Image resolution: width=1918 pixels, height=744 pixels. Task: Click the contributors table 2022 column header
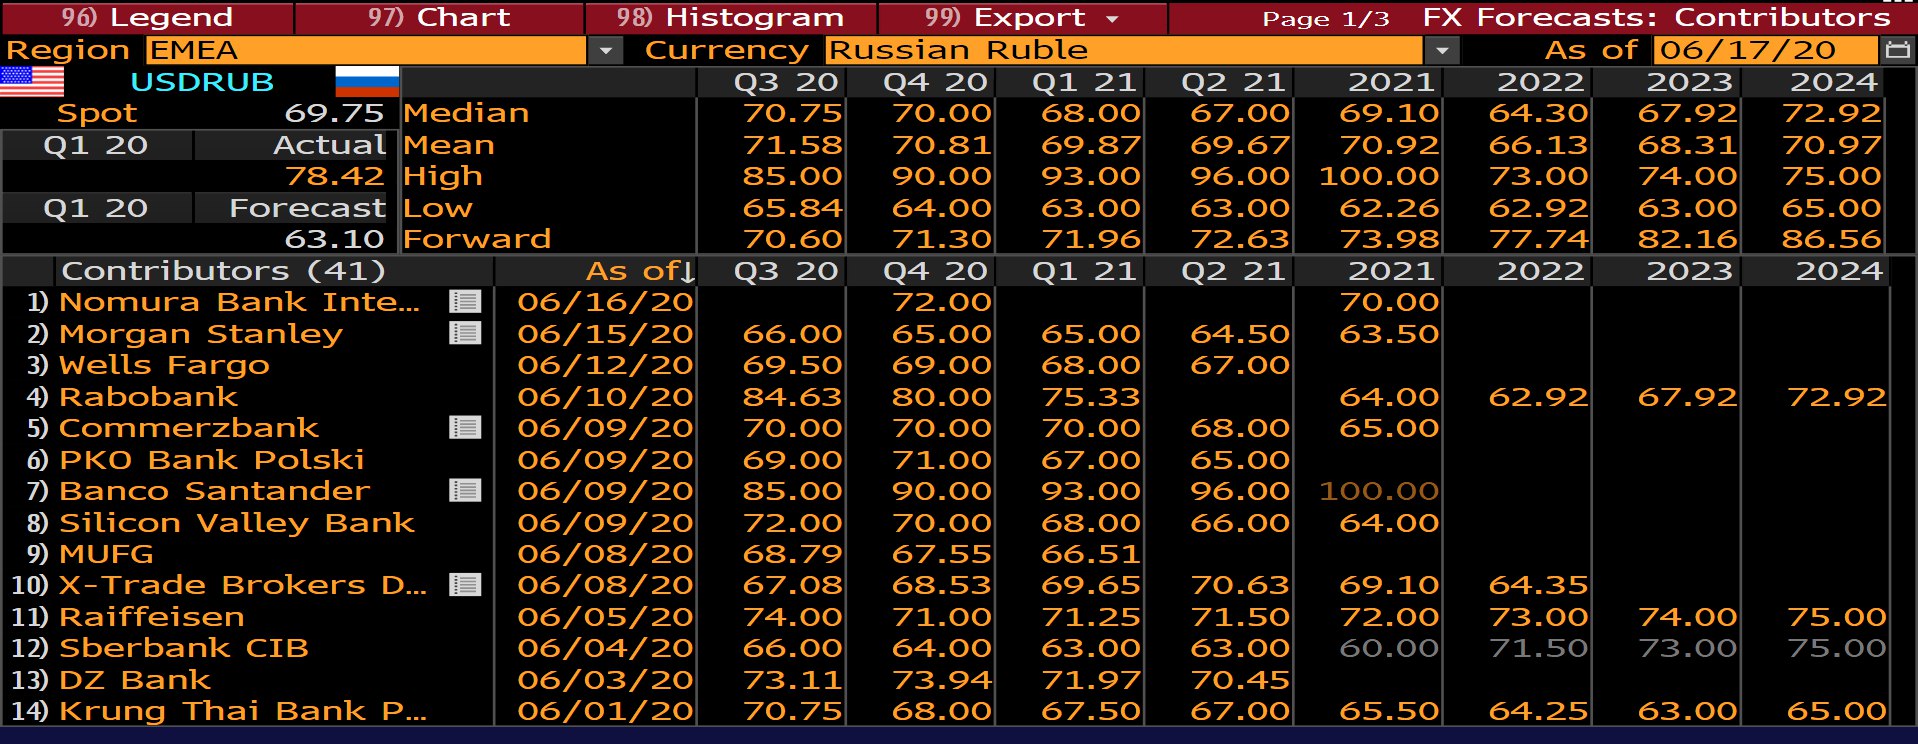[x=1540, y=271]
